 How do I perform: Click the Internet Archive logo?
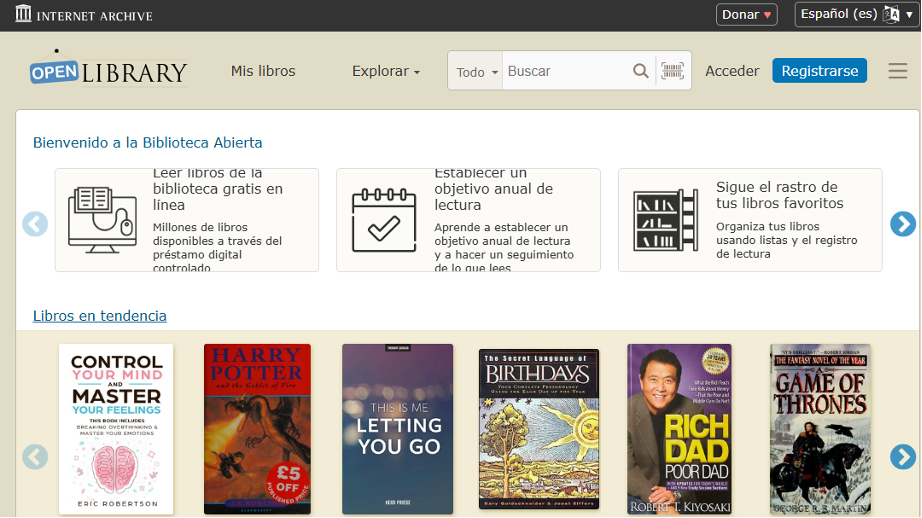click(83, 14)
